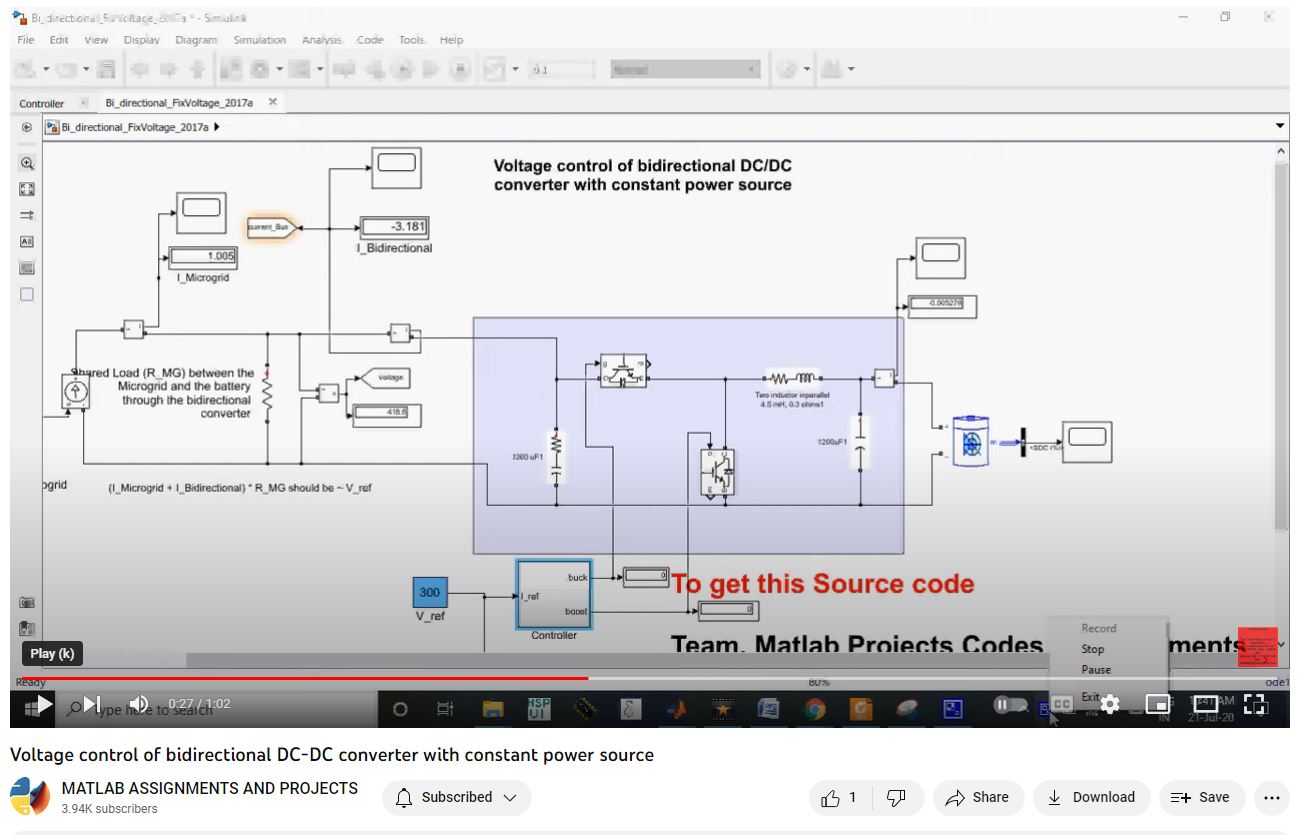The height and width of the screenshot is (835, 1302).
Task: Open the Save to playlist menu
Action: point(1199,797)
